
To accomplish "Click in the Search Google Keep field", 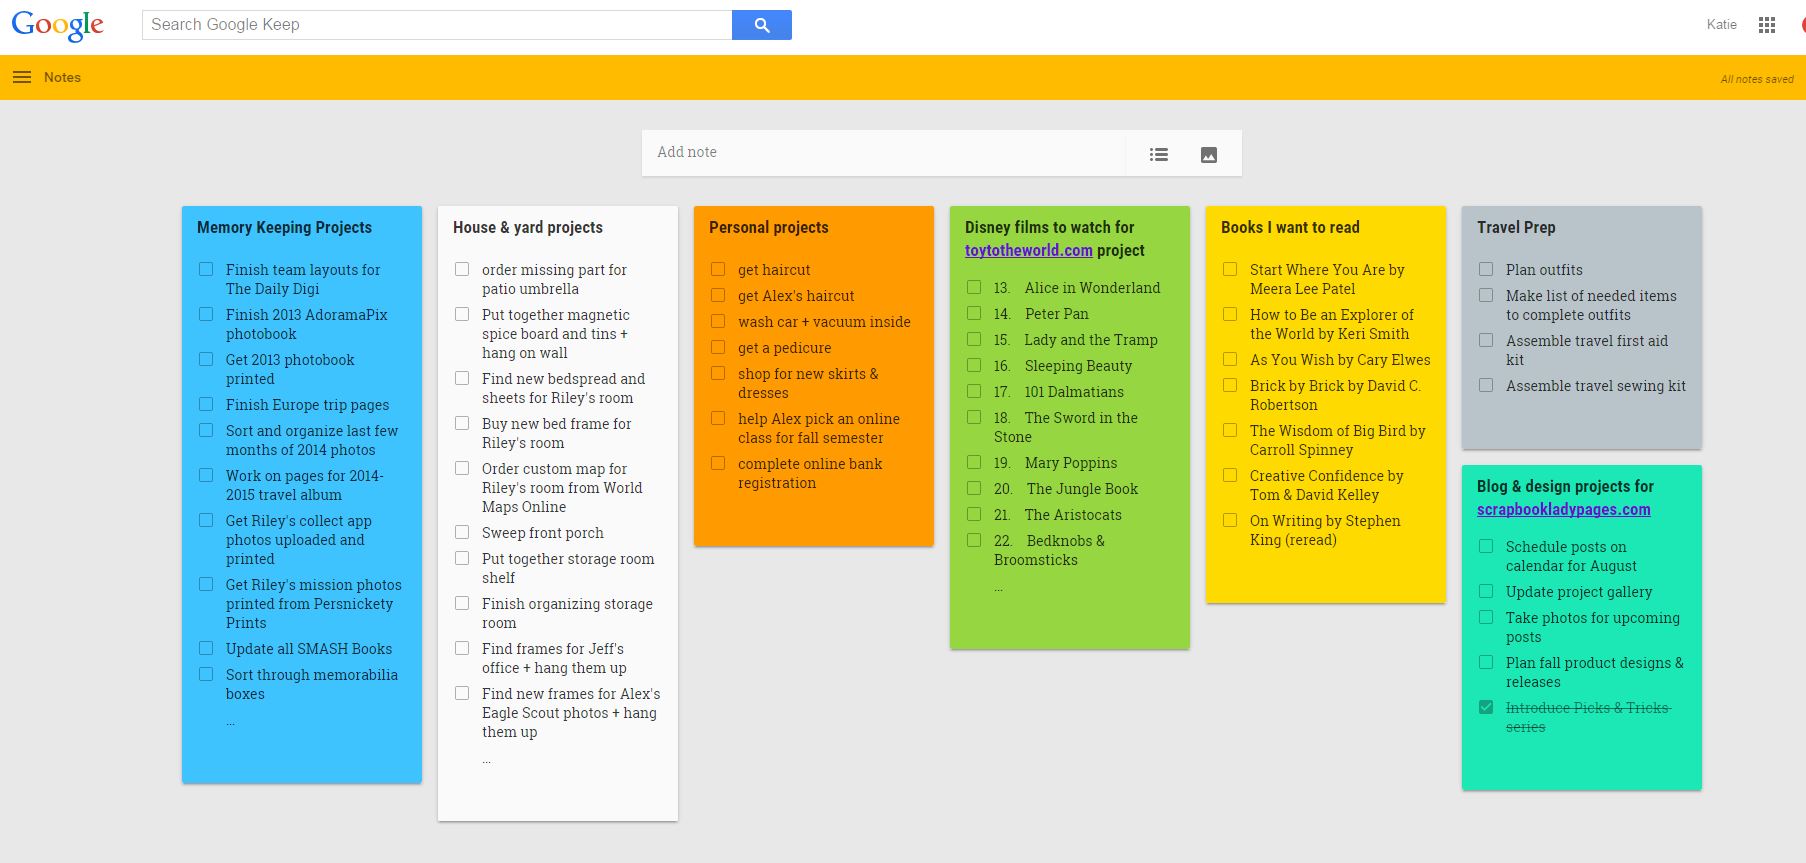I will [437, 25].
